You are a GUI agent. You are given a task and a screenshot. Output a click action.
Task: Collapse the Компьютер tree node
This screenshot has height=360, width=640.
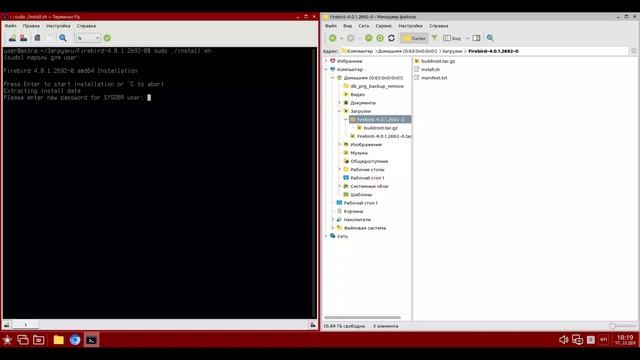pos(326,69)
